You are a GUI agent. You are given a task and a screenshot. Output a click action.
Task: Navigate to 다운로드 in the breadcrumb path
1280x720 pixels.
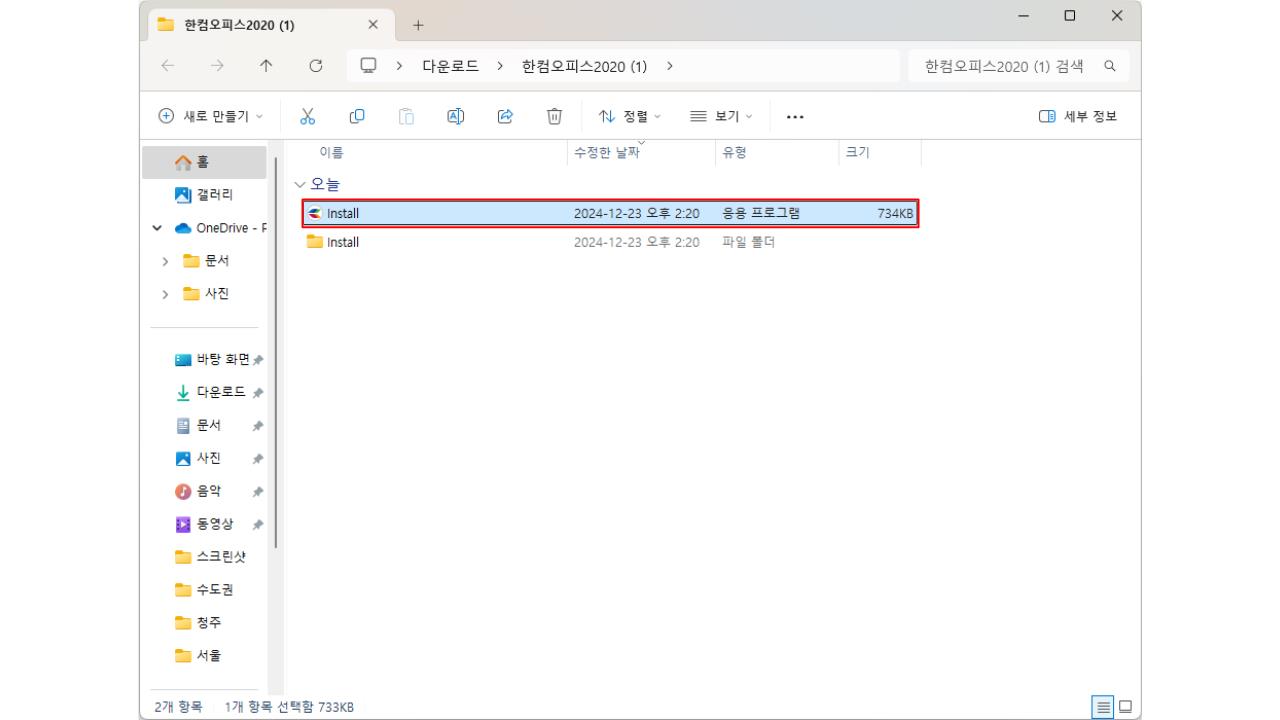coord(452,64)
